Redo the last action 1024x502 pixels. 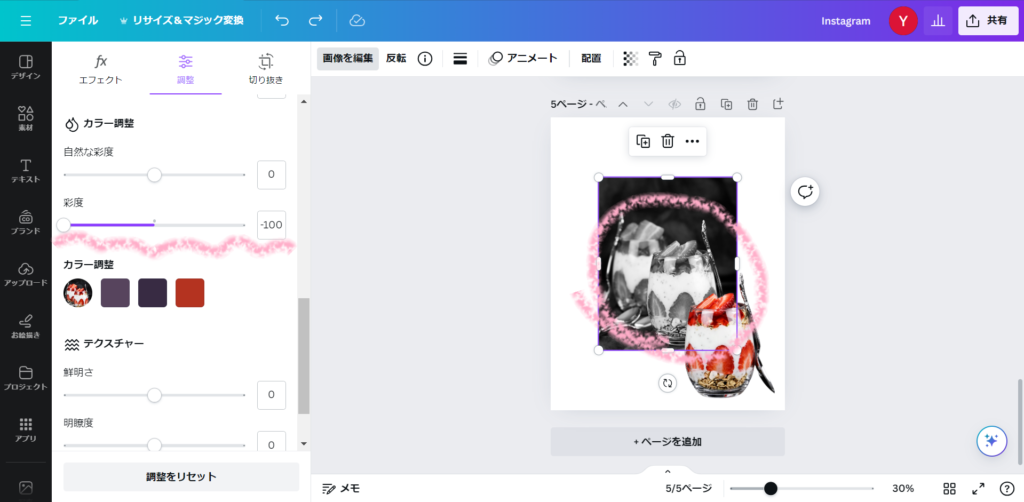pos(315,21)
